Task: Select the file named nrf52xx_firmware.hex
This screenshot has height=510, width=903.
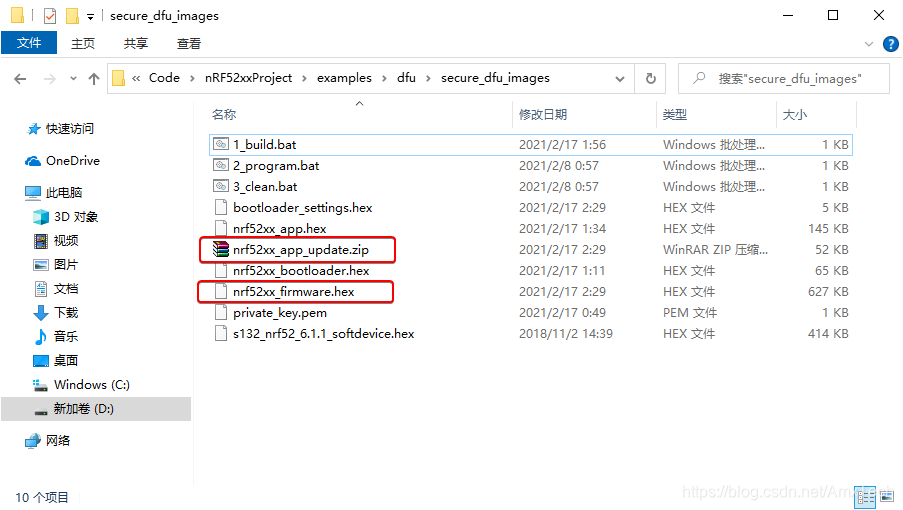Action: (294, 292)
